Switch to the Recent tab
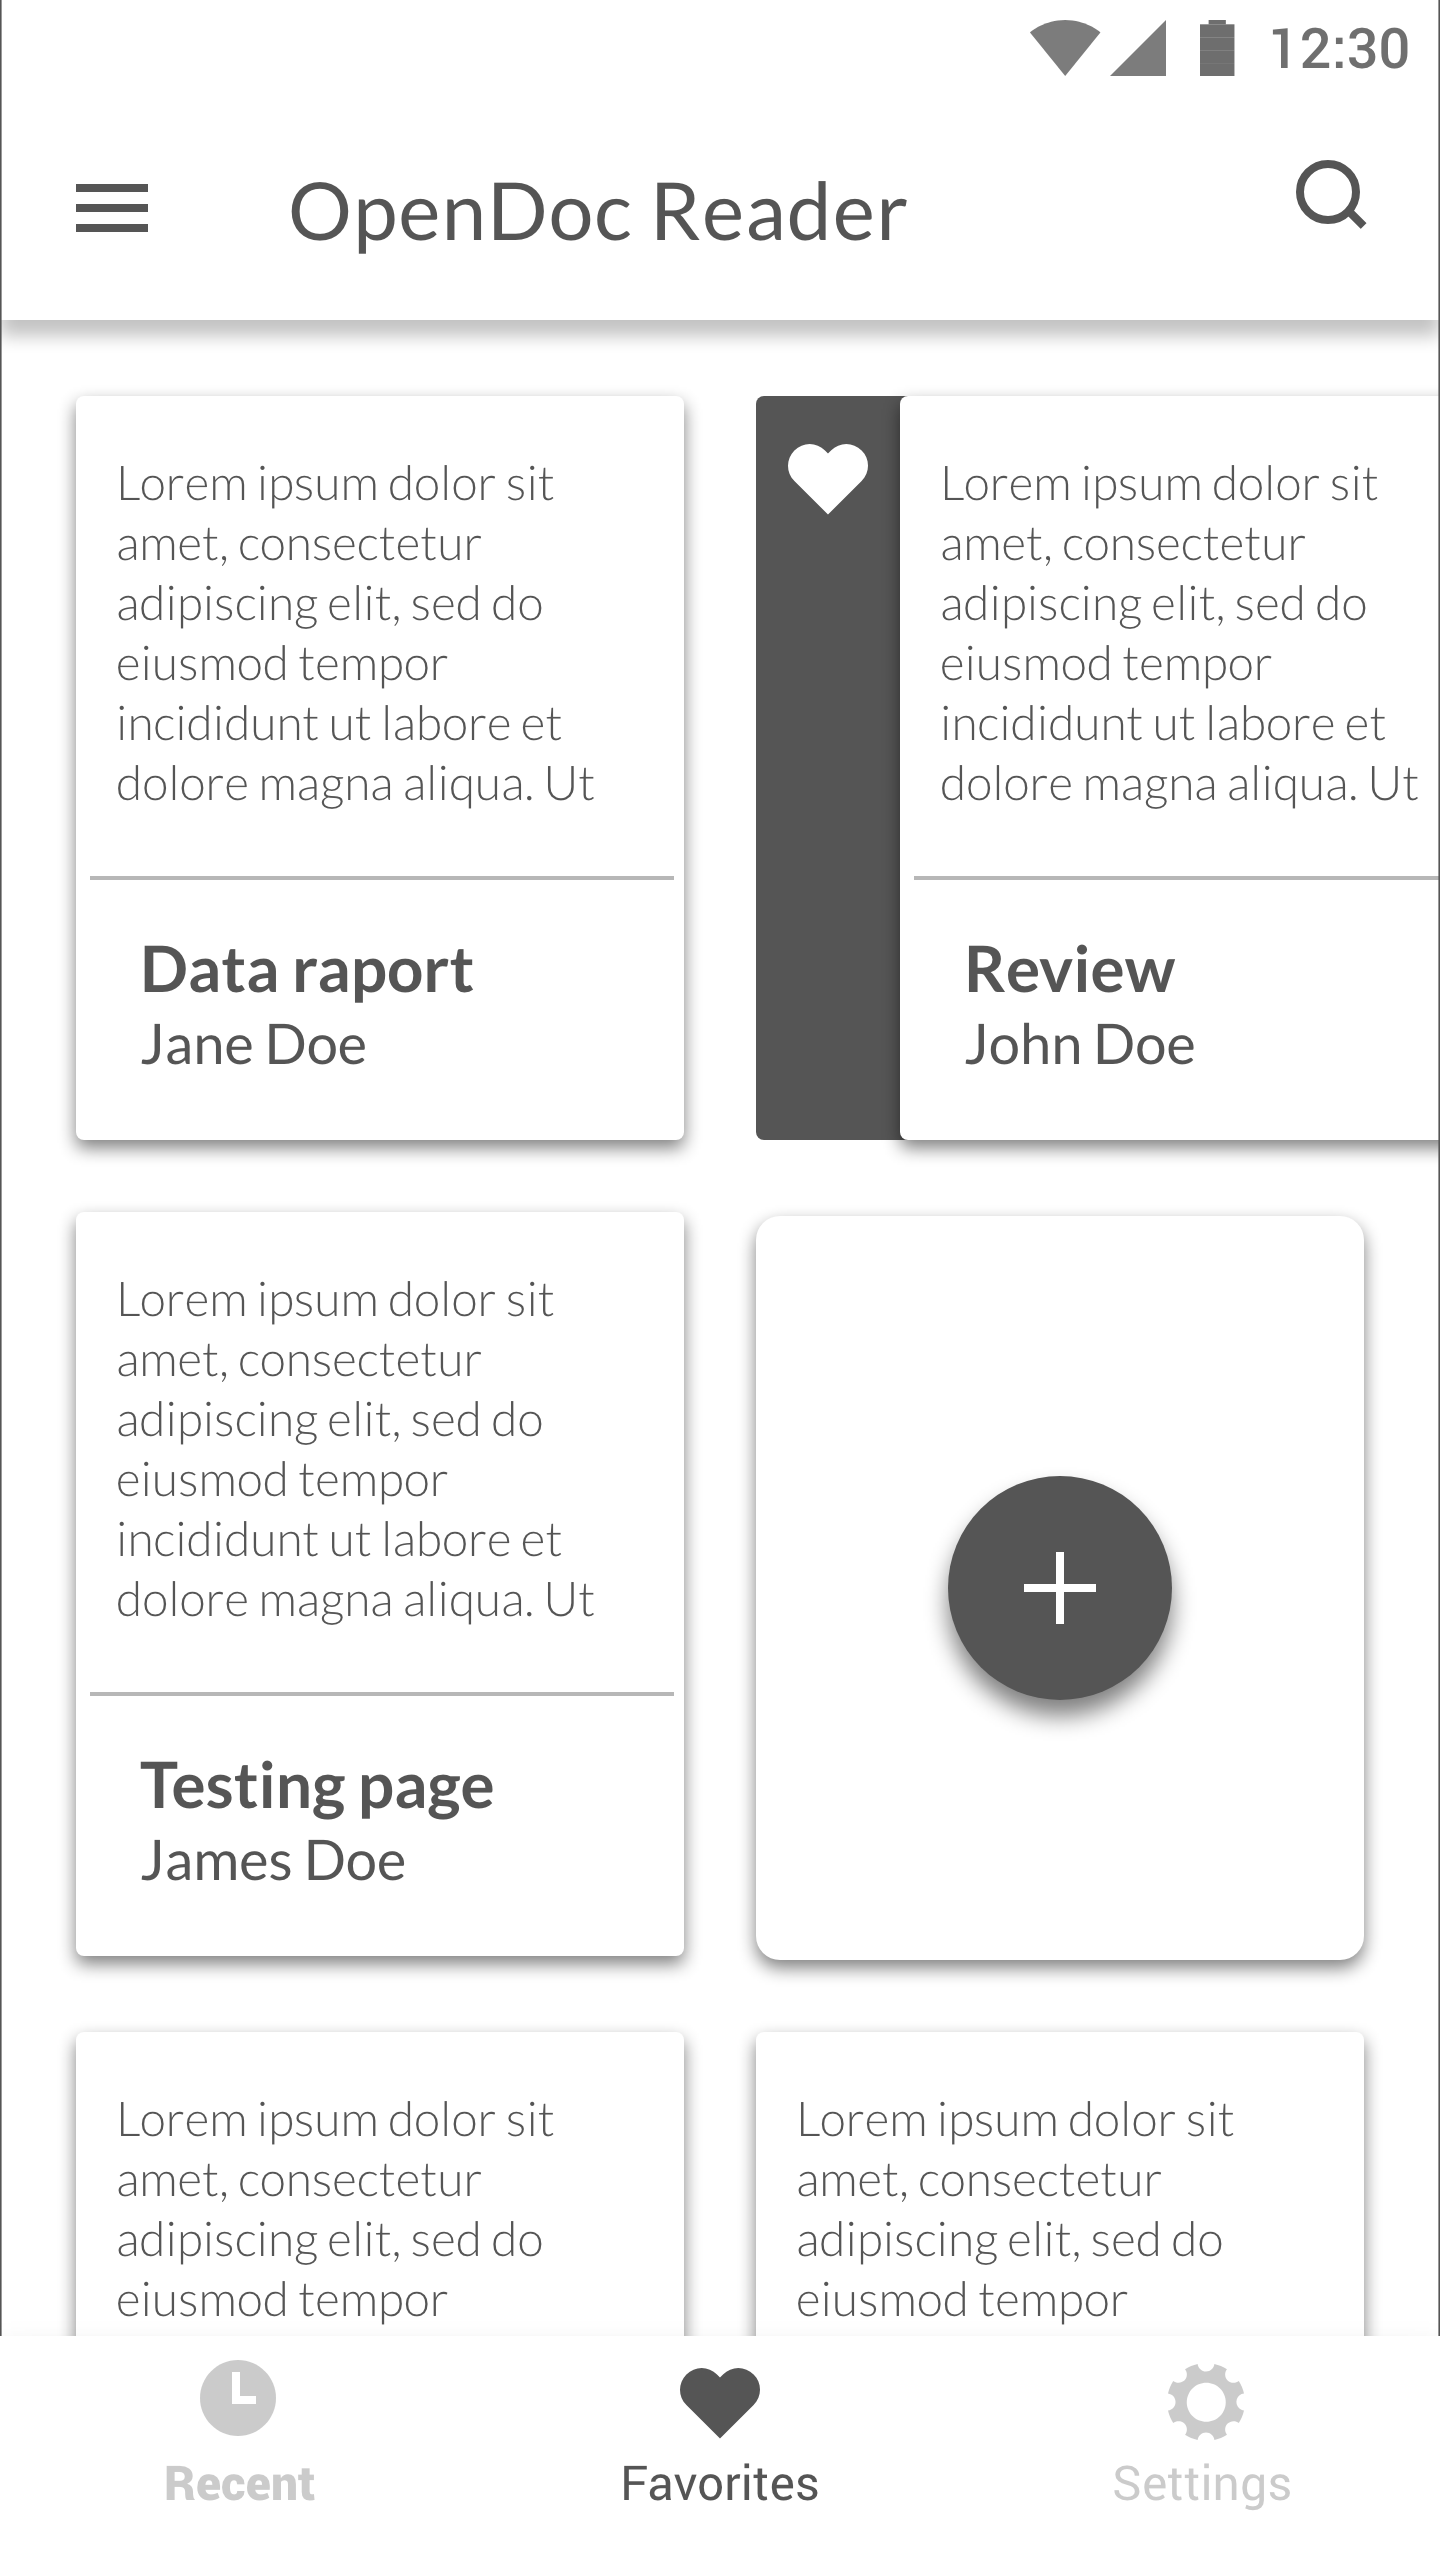 tap(239, 2436)
